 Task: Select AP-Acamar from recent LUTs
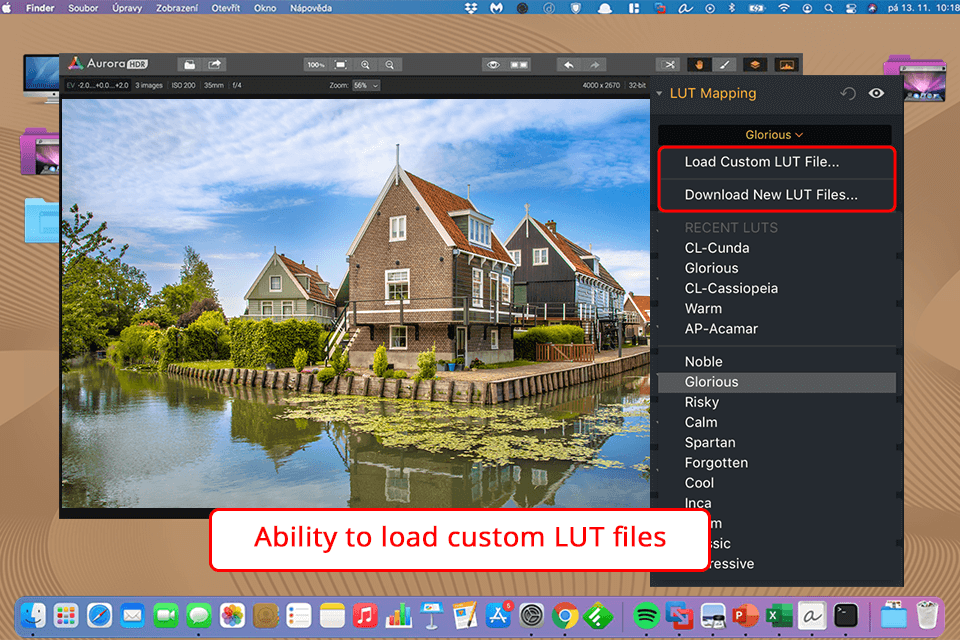721,329
